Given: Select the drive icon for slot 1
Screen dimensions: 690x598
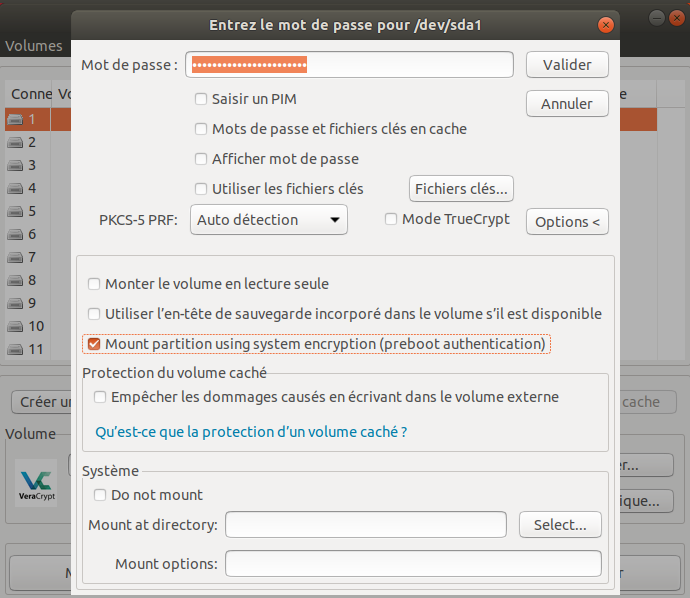Looking at the screenshot, I should (x=16, y=119).
